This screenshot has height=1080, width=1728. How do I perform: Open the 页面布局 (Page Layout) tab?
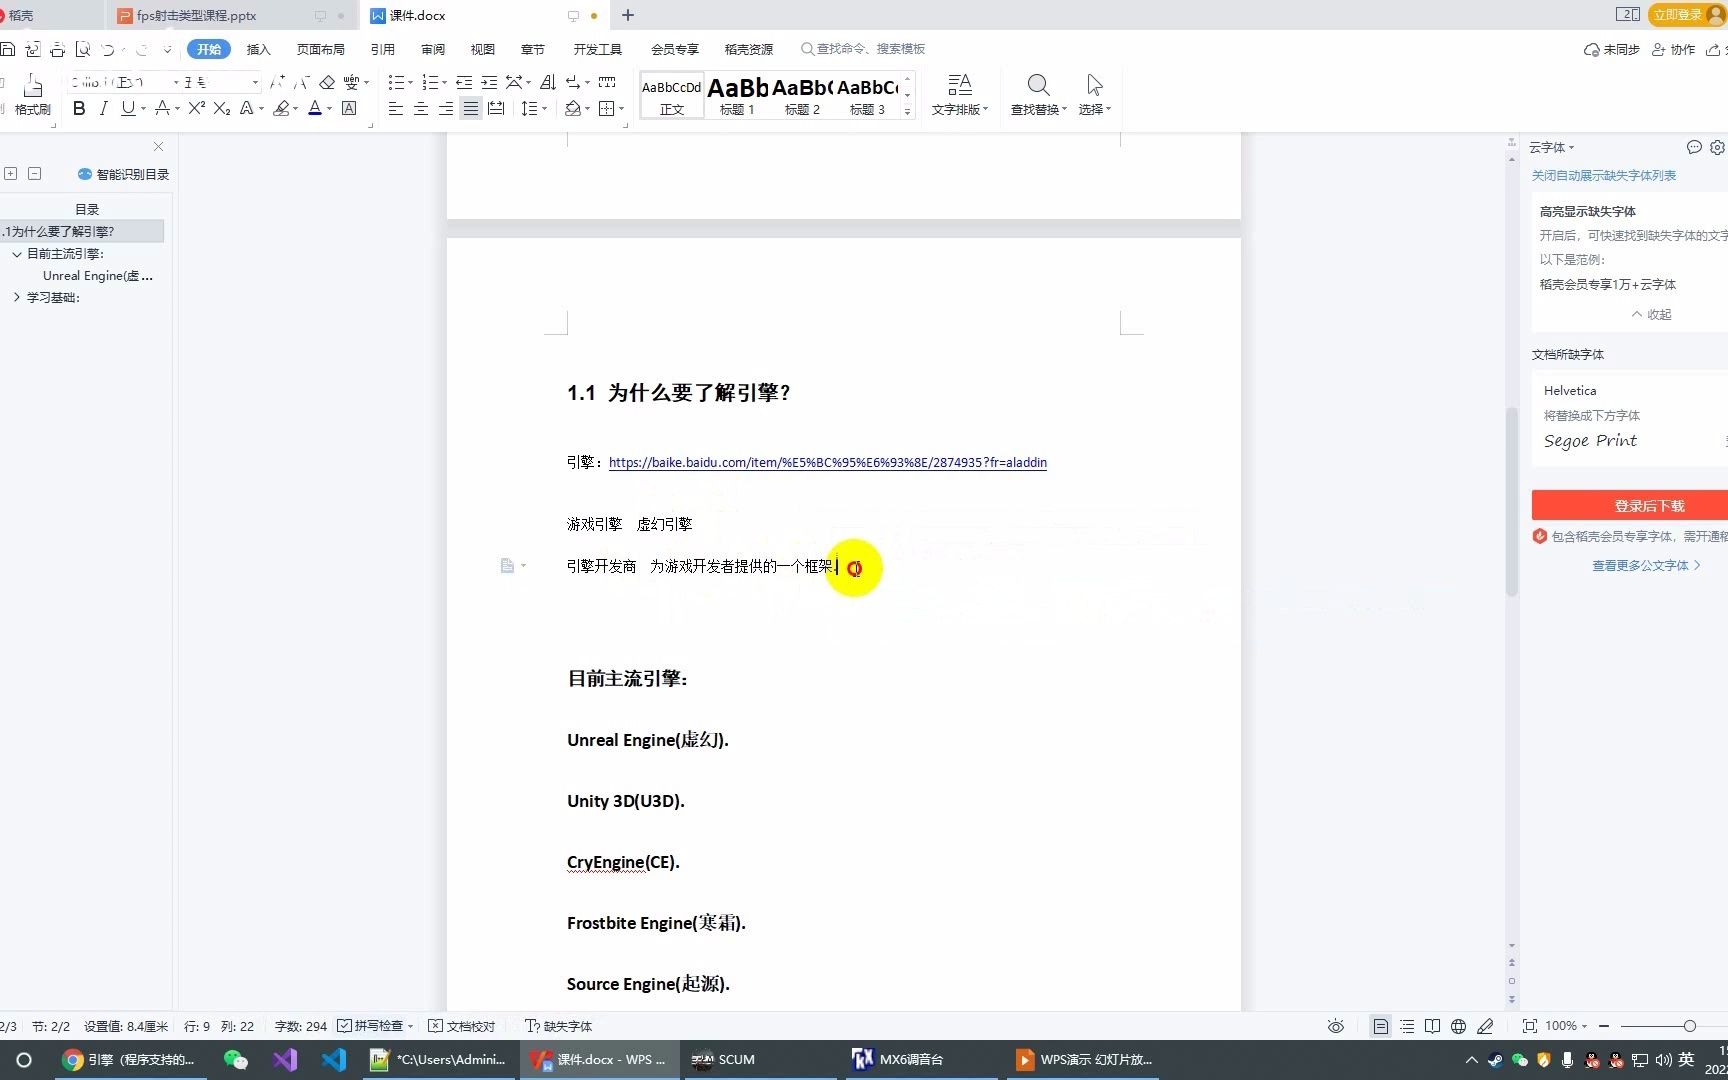320,49
